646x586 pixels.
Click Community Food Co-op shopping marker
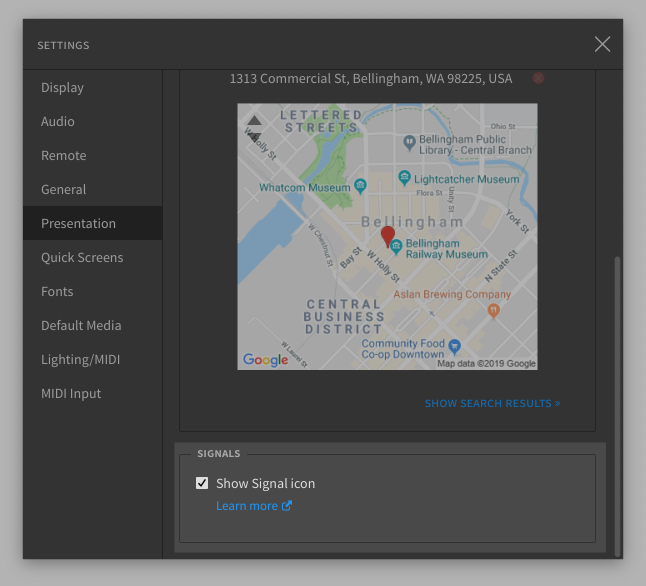point(454,346)
